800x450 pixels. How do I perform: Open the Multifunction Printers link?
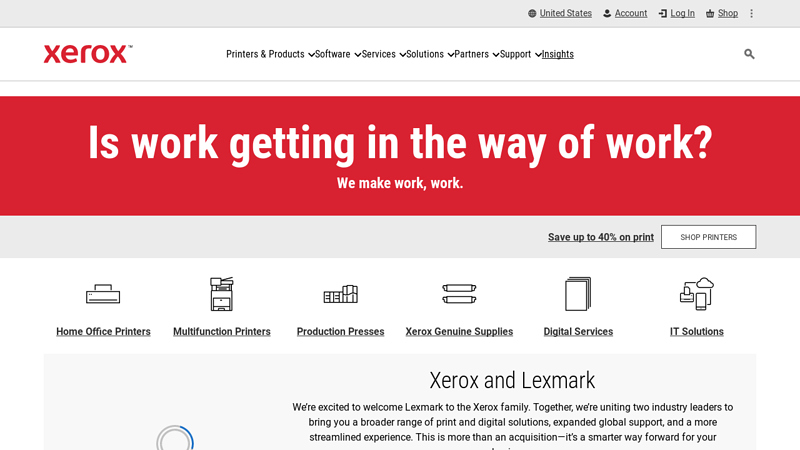221,332
